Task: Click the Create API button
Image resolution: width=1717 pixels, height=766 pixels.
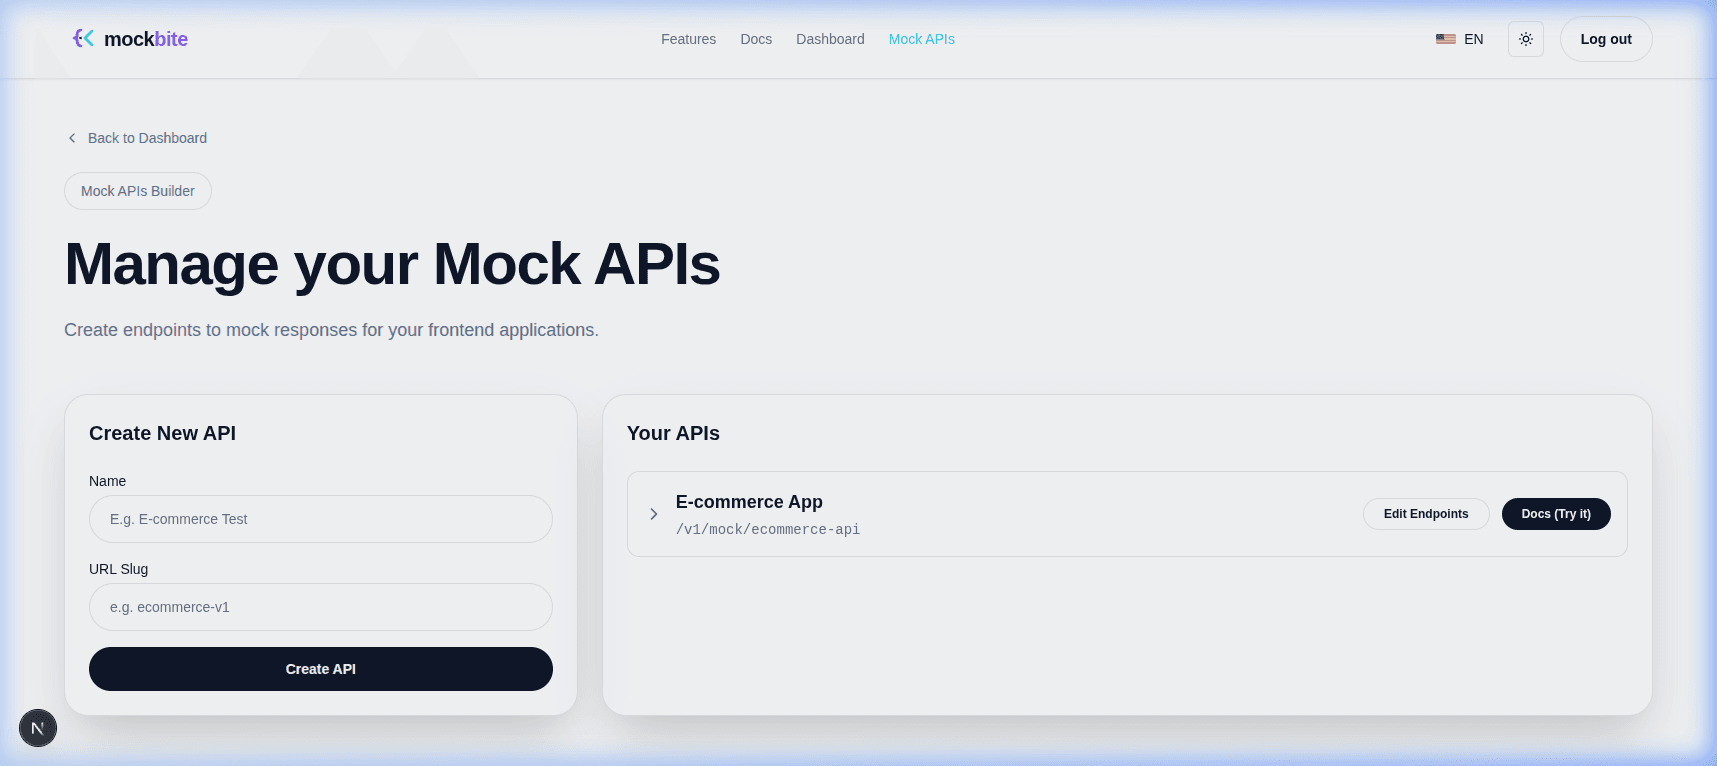Action: pyautogui.click(x=321, y=669)
